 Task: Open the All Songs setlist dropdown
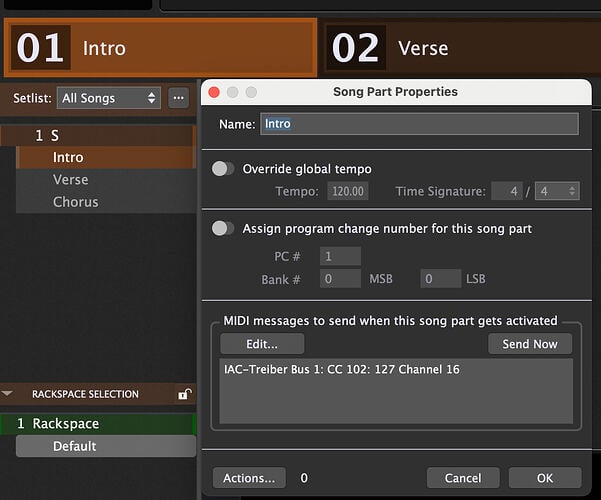click(x=108, y=98)
